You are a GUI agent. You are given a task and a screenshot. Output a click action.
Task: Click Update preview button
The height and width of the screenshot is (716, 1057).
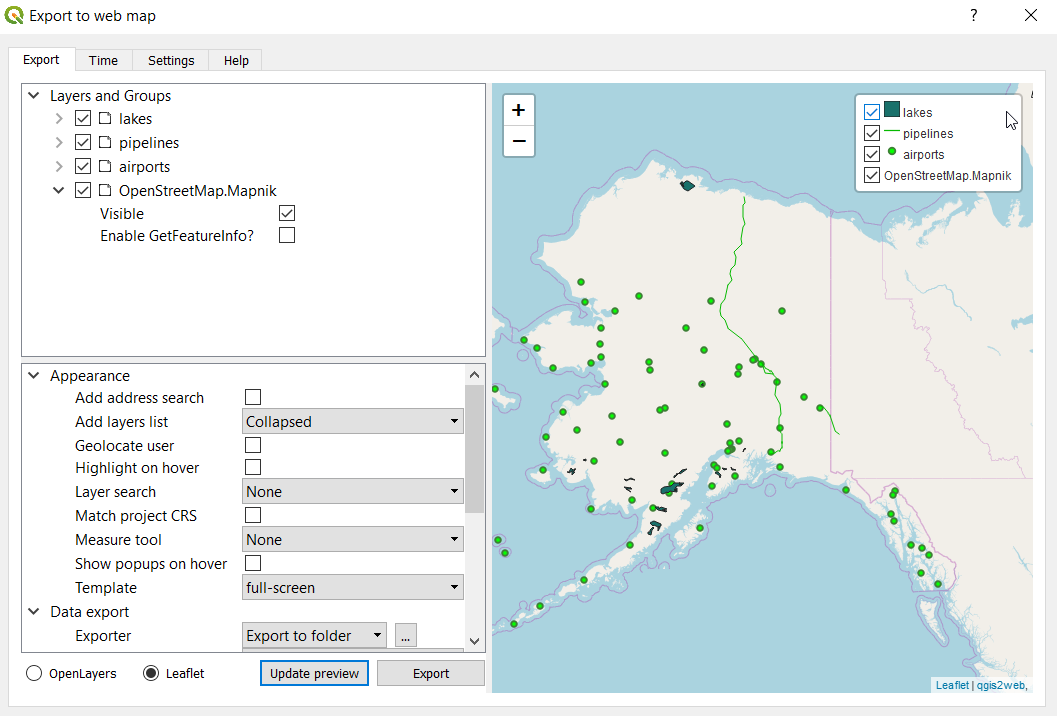point(314,673)
